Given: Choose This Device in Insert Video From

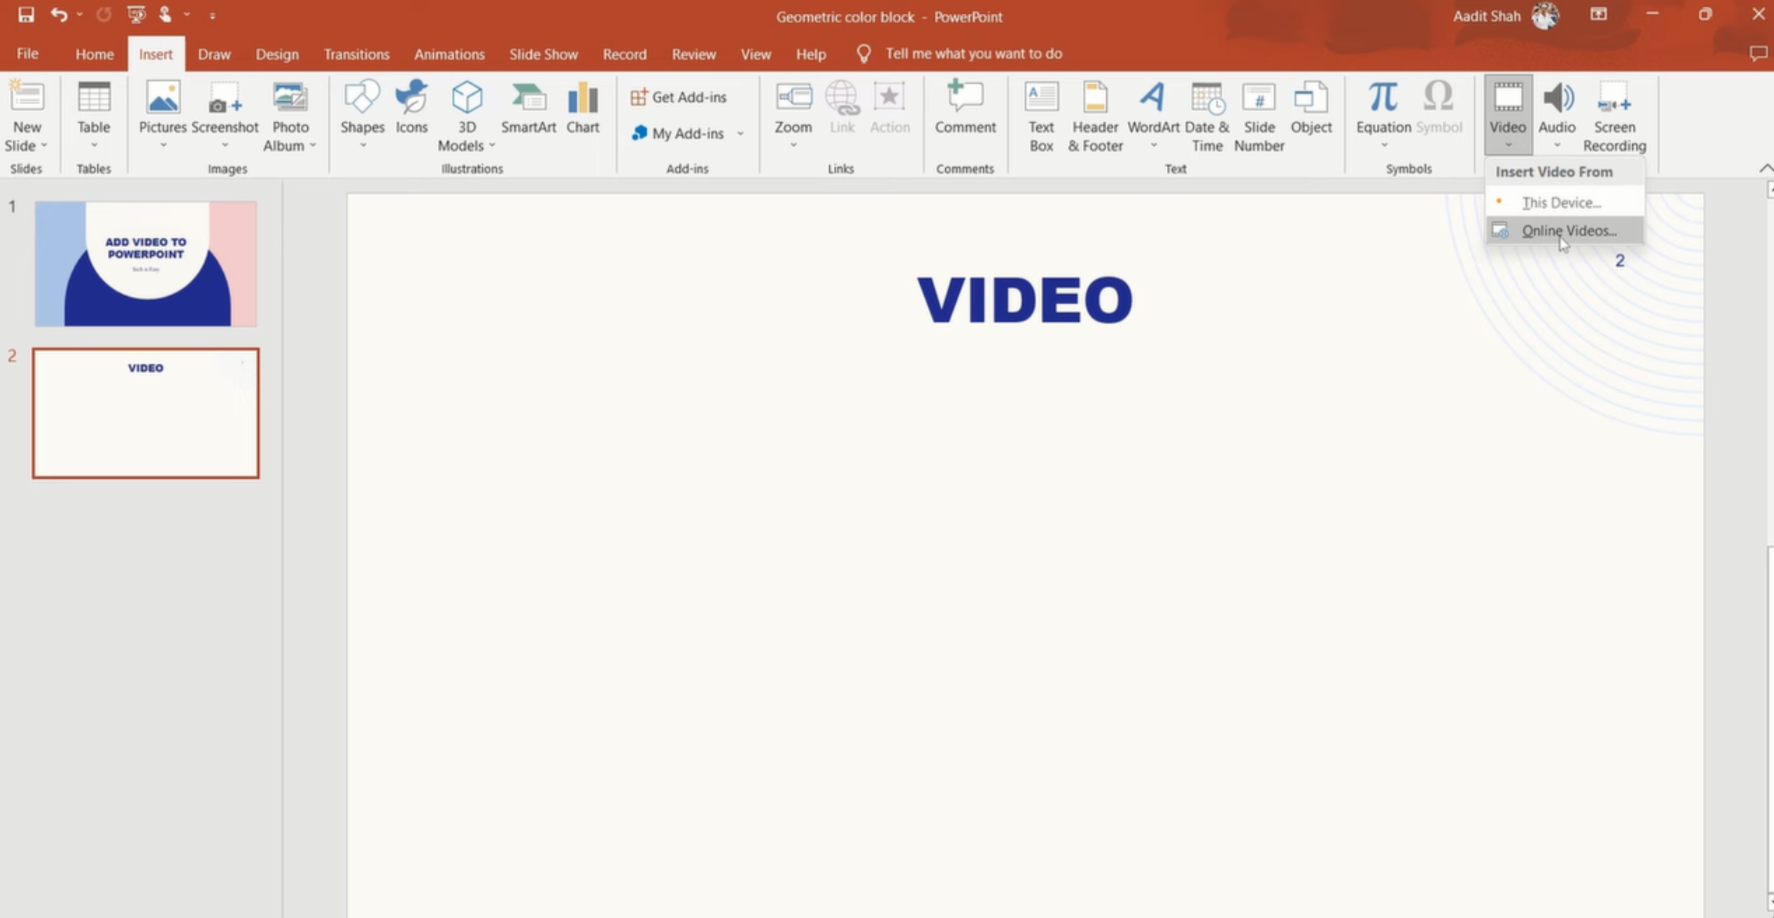Looking at the screenshot, I should (1561, 202).
